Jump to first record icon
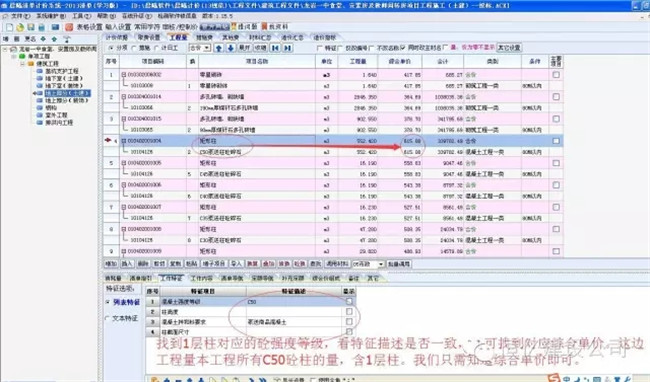The width and height of the screenshot is (650, 382). [275, 48]
